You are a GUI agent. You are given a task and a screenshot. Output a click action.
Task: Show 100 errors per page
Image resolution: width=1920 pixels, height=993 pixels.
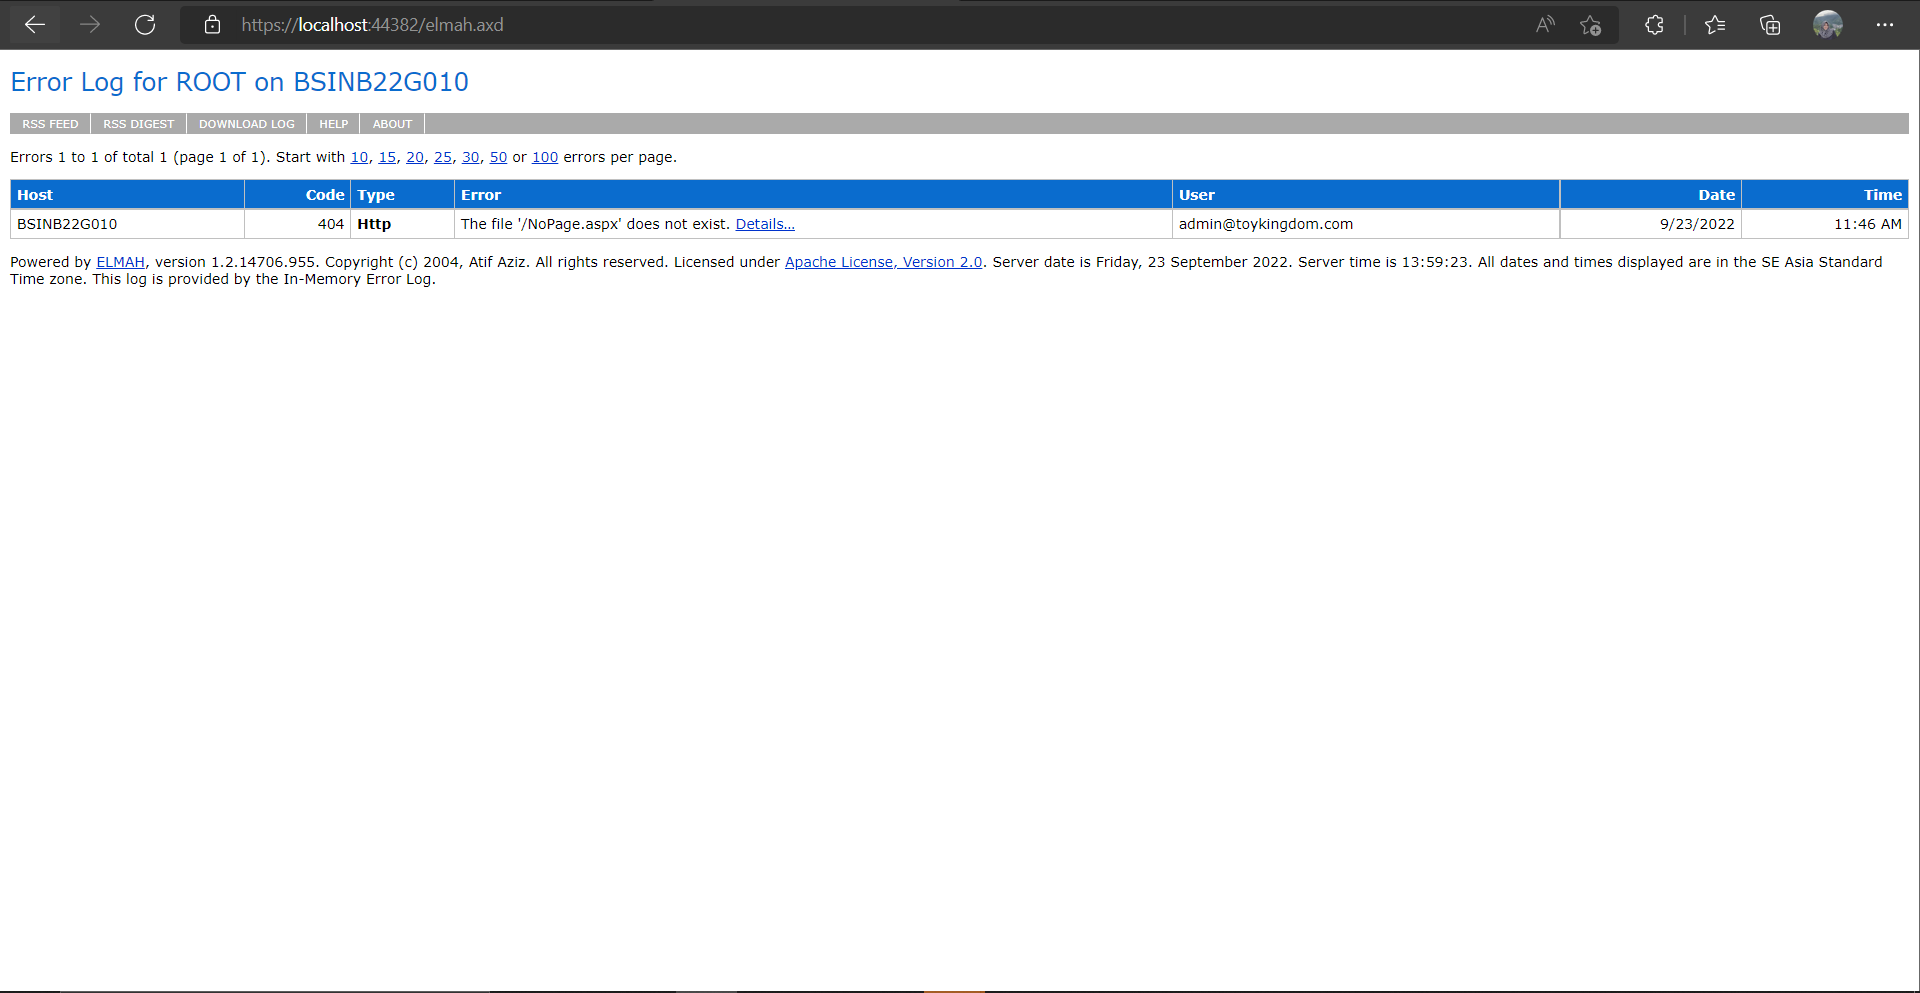(545, 157)
